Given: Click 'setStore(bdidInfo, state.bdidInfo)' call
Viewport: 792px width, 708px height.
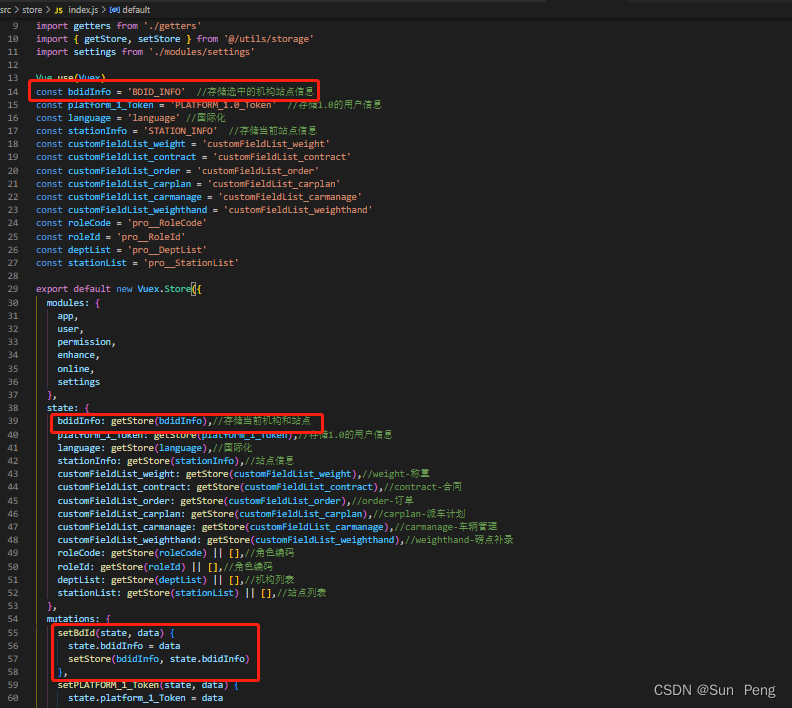Looking at the screenshot, I should [x=159, y=659].
